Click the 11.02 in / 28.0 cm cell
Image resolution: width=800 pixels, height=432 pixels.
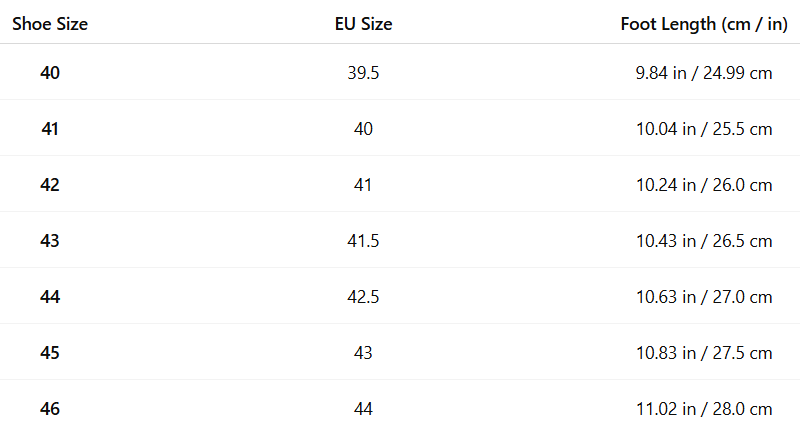pos(704,409)
